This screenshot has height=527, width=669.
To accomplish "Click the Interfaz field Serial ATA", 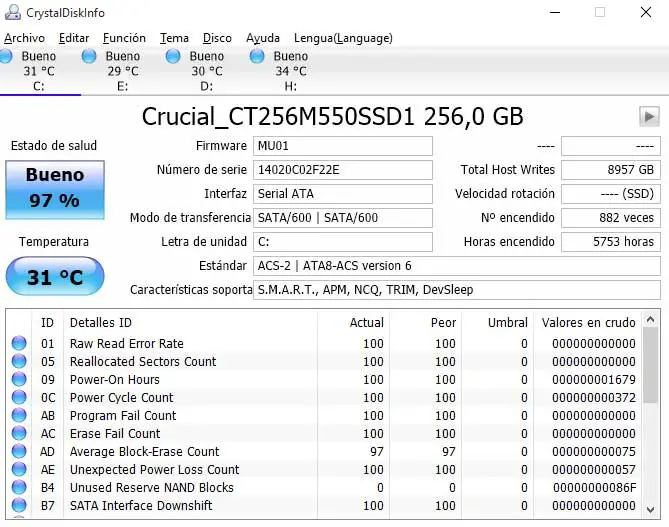I will click(x=343, y=194).
